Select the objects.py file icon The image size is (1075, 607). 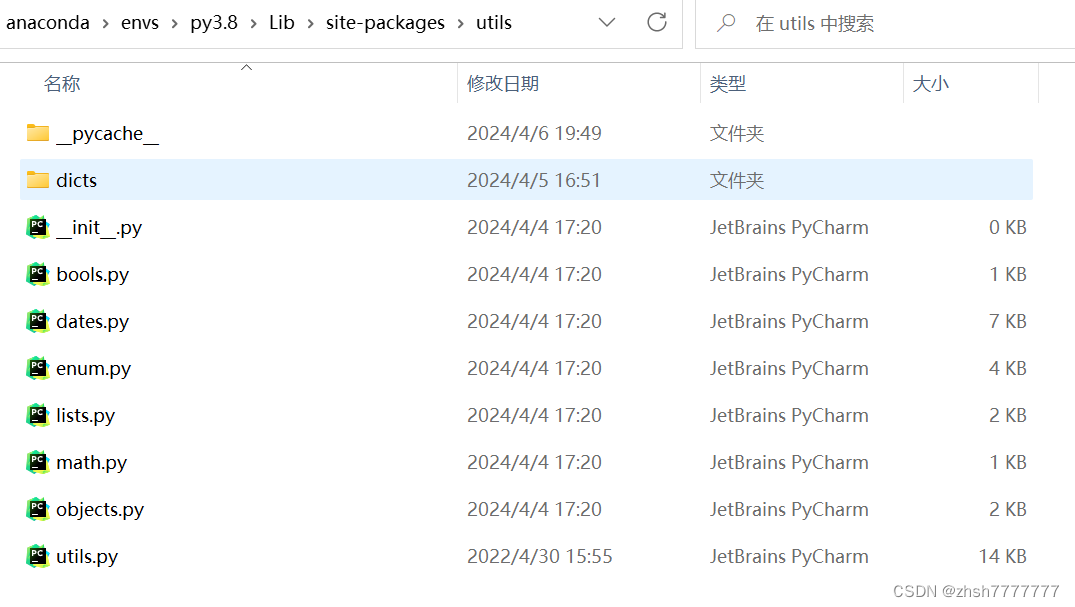pyautogui.click(x=37, y=509)
